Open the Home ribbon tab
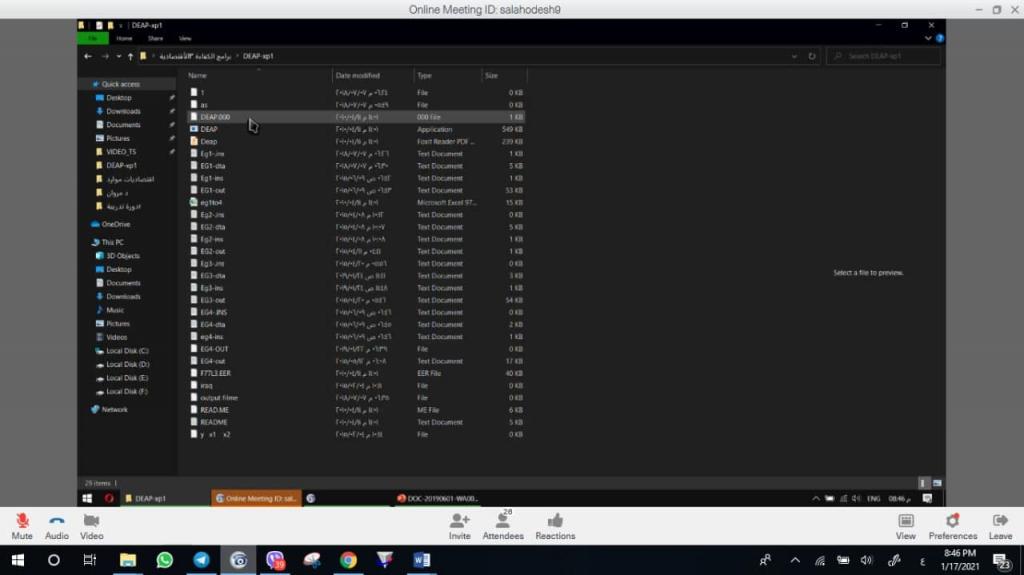1024x575 pixels. coord(124,38)
